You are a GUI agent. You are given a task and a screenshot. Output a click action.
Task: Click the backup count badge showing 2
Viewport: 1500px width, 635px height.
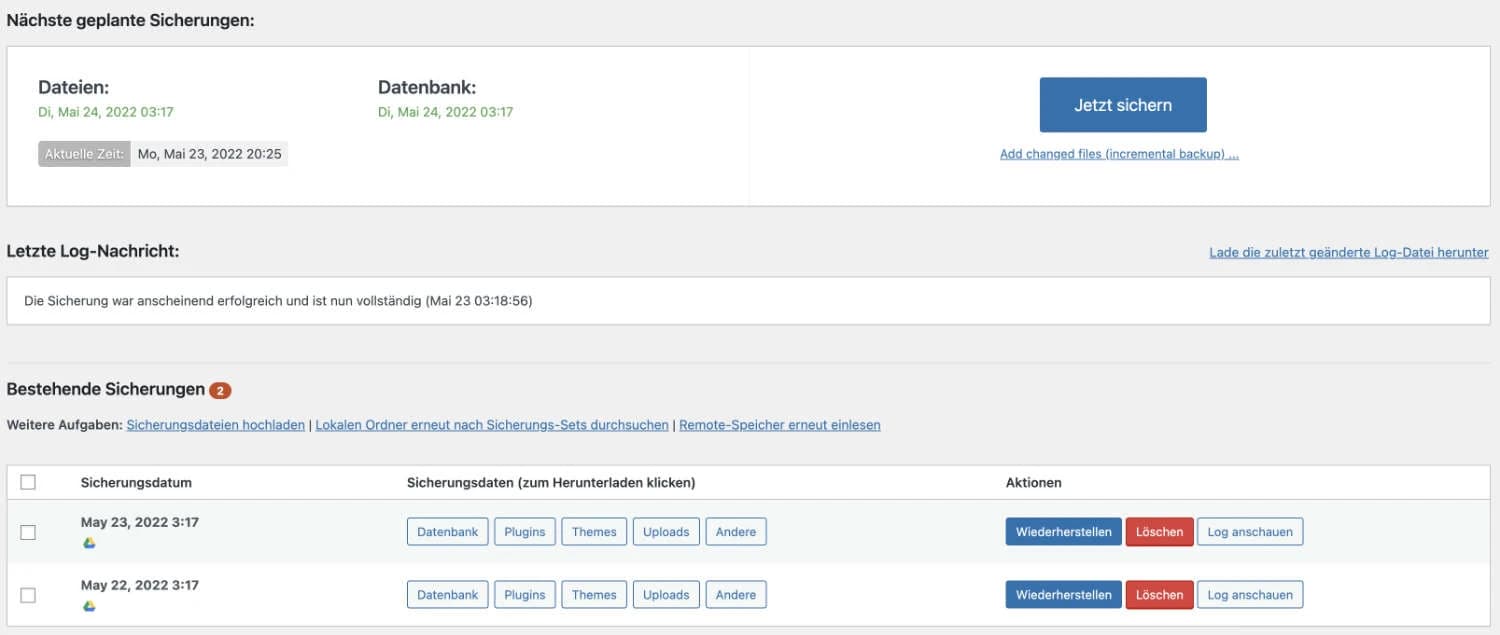point(222,390)
